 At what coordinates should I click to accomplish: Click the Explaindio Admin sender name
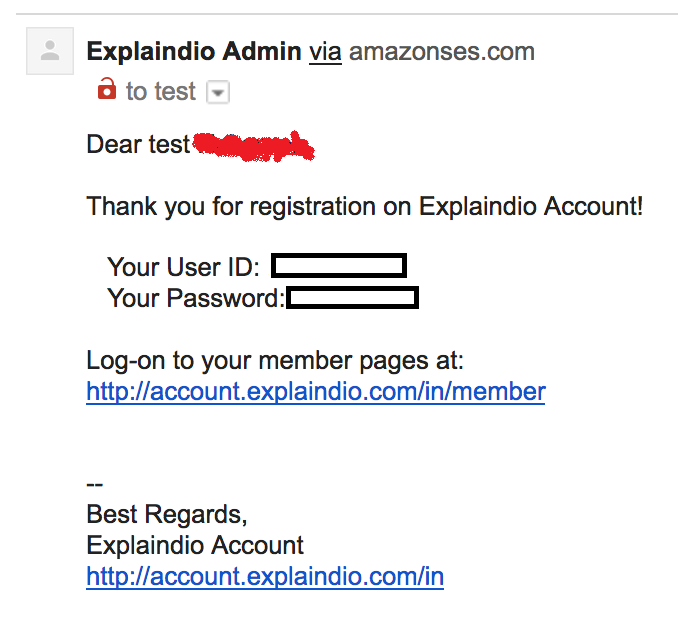point(194,51)
